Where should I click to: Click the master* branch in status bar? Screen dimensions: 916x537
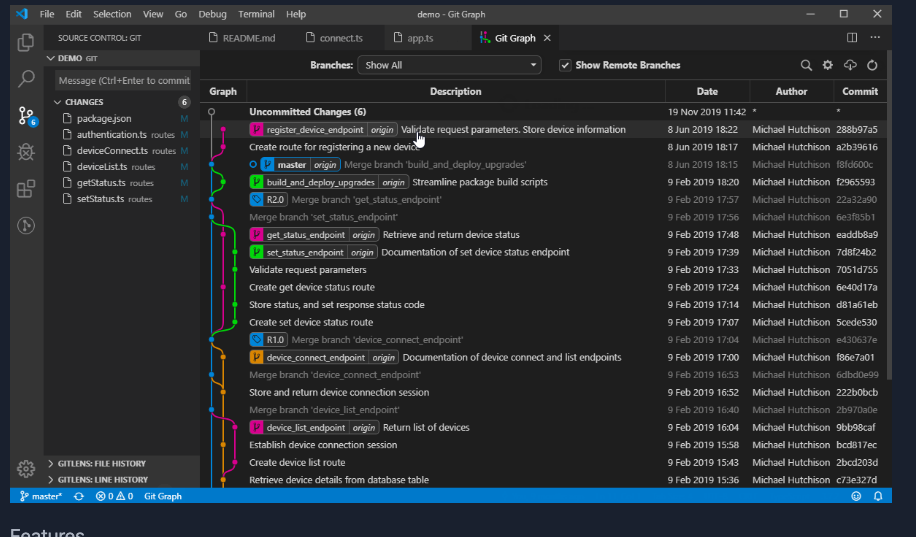(x=41, y=496)
